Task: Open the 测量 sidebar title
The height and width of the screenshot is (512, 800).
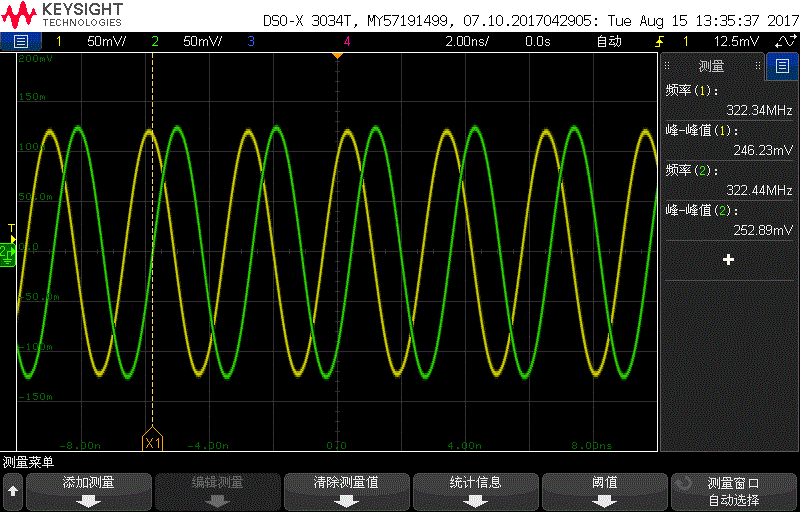Action: [711, 66]
